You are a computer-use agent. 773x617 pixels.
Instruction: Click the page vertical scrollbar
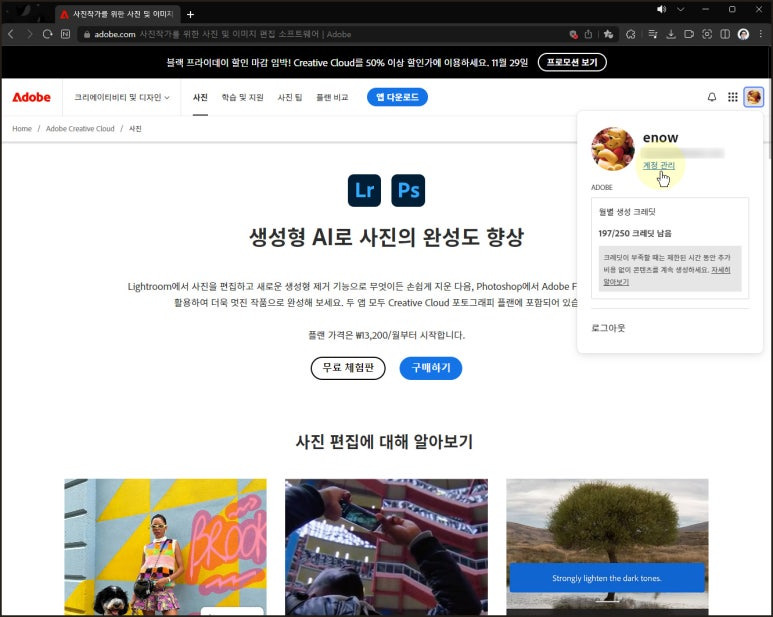coord(769,118)
